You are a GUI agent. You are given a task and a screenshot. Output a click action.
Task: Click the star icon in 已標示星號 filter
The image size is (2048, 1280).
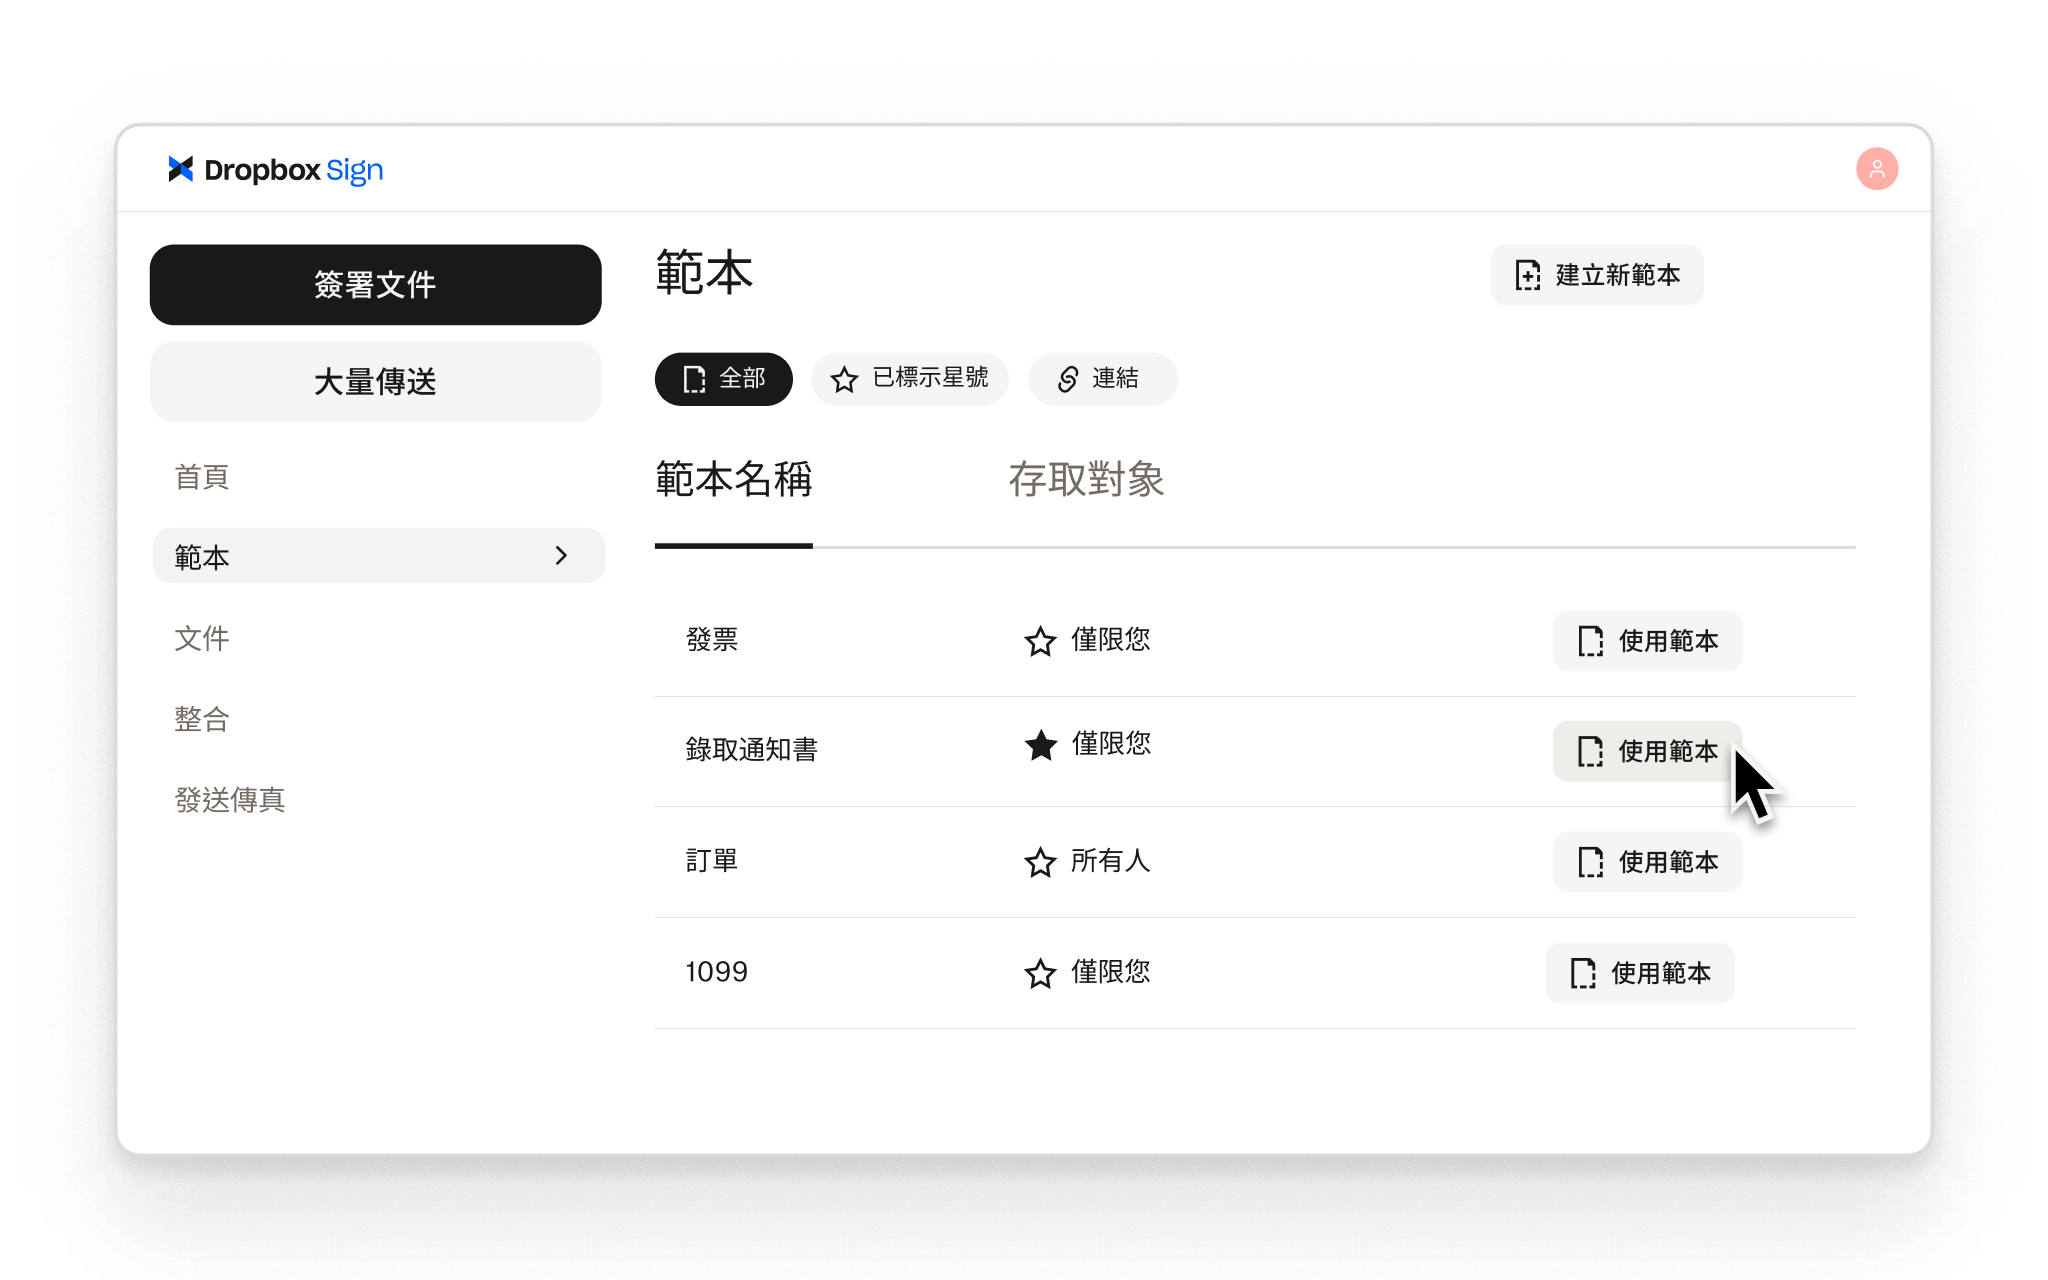[x=844, y=379]
